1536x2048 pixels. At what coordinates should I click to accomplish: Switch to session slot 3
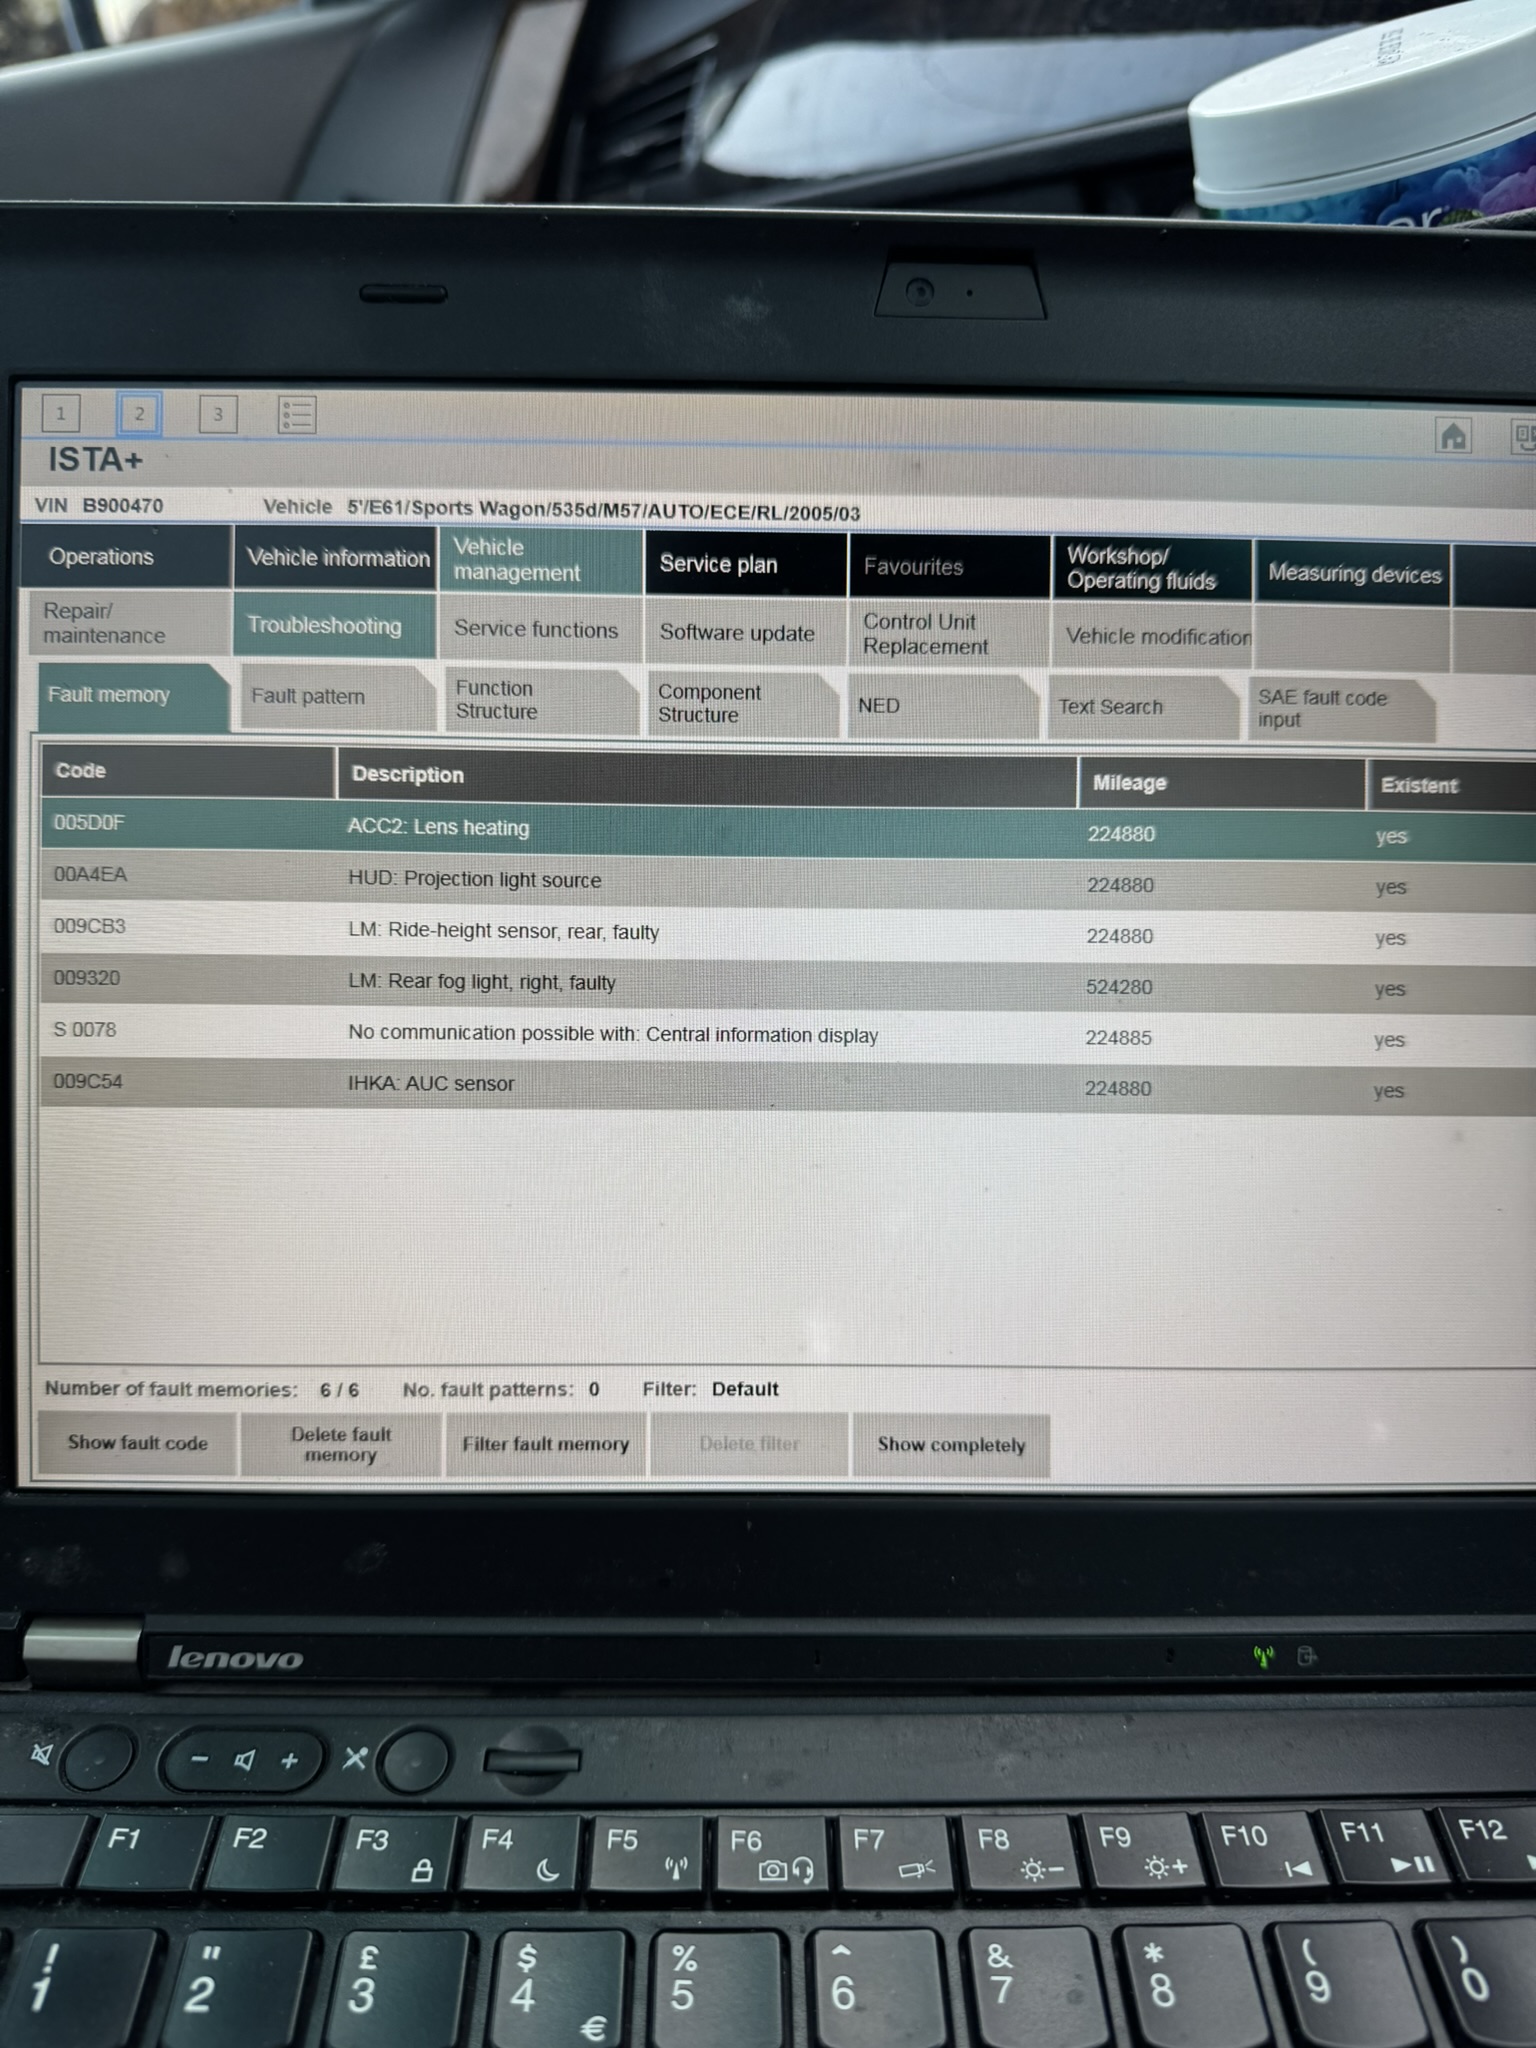pyautogui.click(x=218, y=413)
